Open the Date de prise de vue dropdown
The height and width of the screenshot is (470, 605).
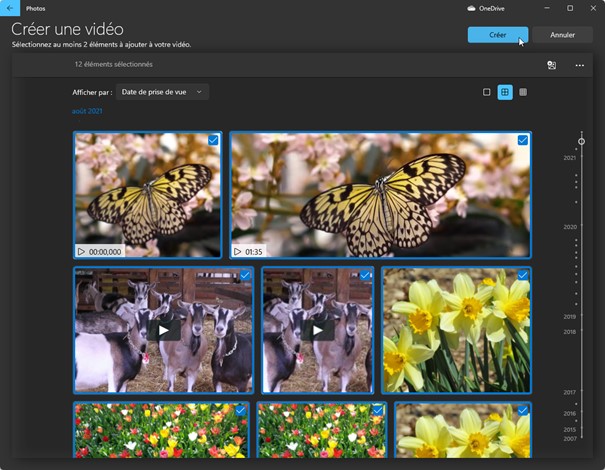click(163, 92)
